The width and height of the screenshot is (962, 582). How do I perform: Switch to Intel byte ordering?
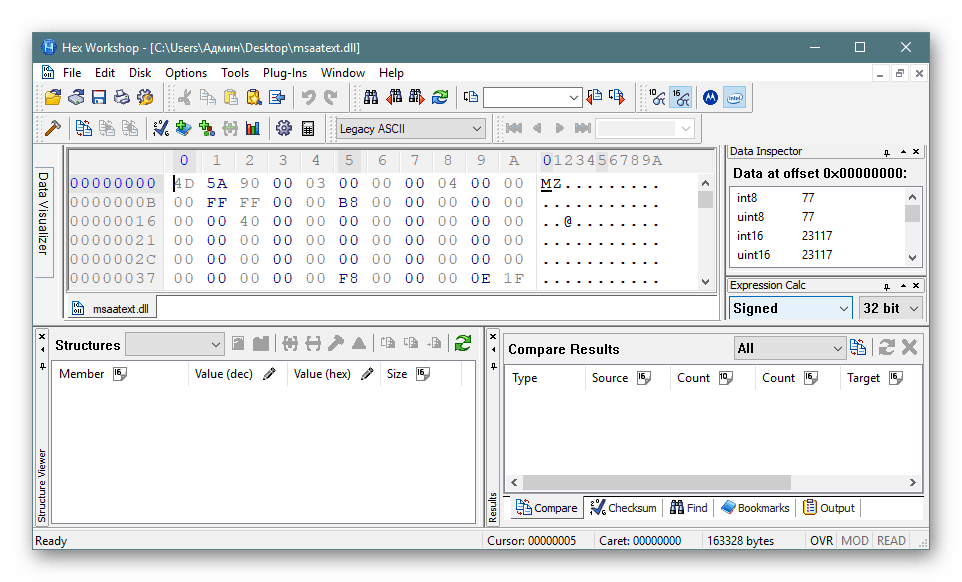pos(734,97)
